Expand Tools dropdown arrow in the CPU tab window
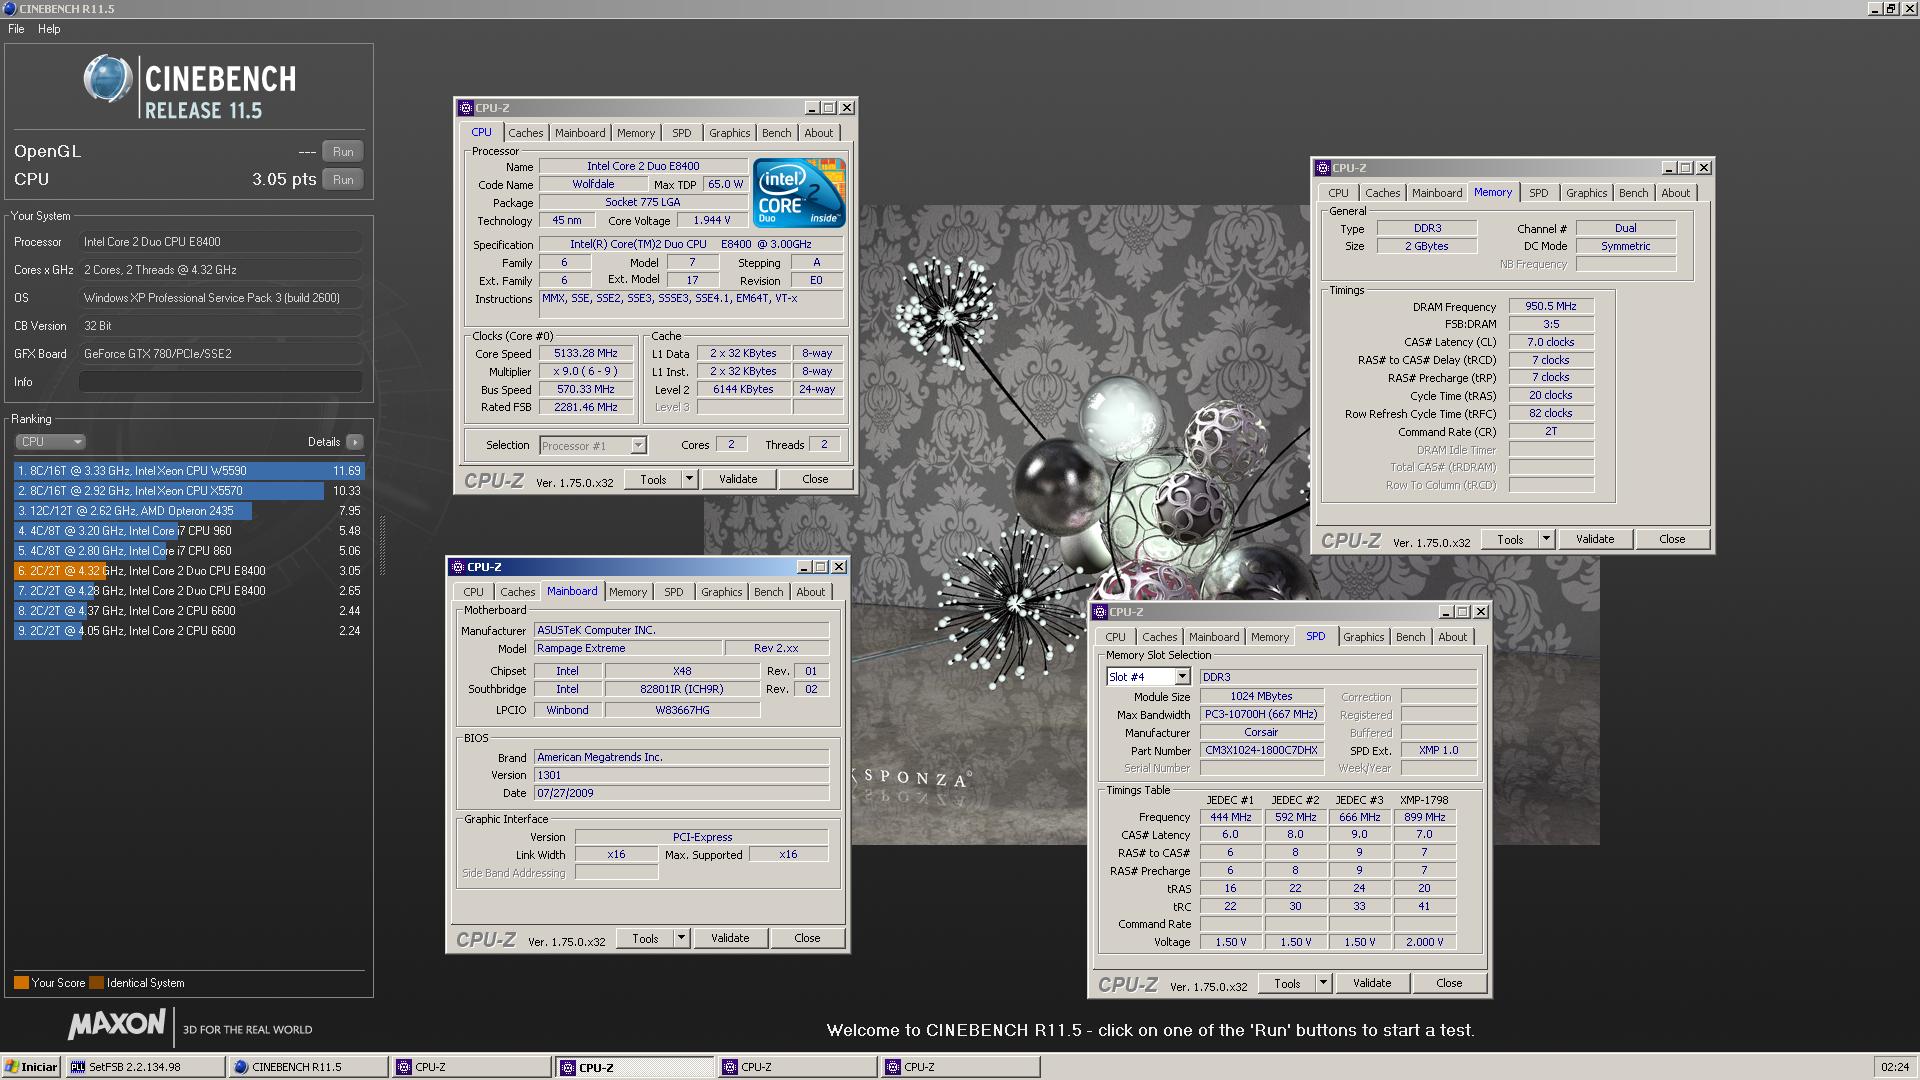Image resolution: width=1920 pixels, height=1080 pixels. (689, 480)
